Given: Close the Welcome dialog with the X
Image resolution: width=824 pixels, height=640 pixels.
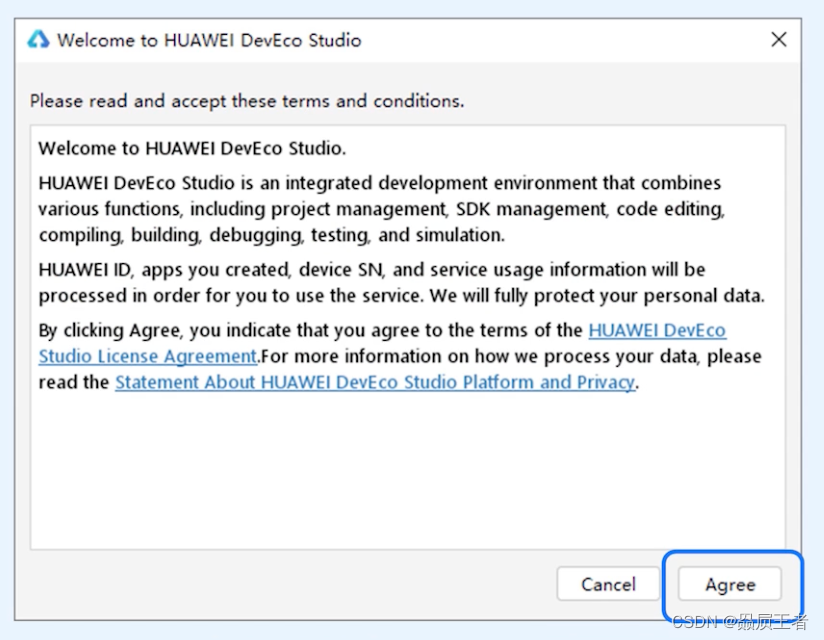Looking at the screenshot, I should coord(779,39).
